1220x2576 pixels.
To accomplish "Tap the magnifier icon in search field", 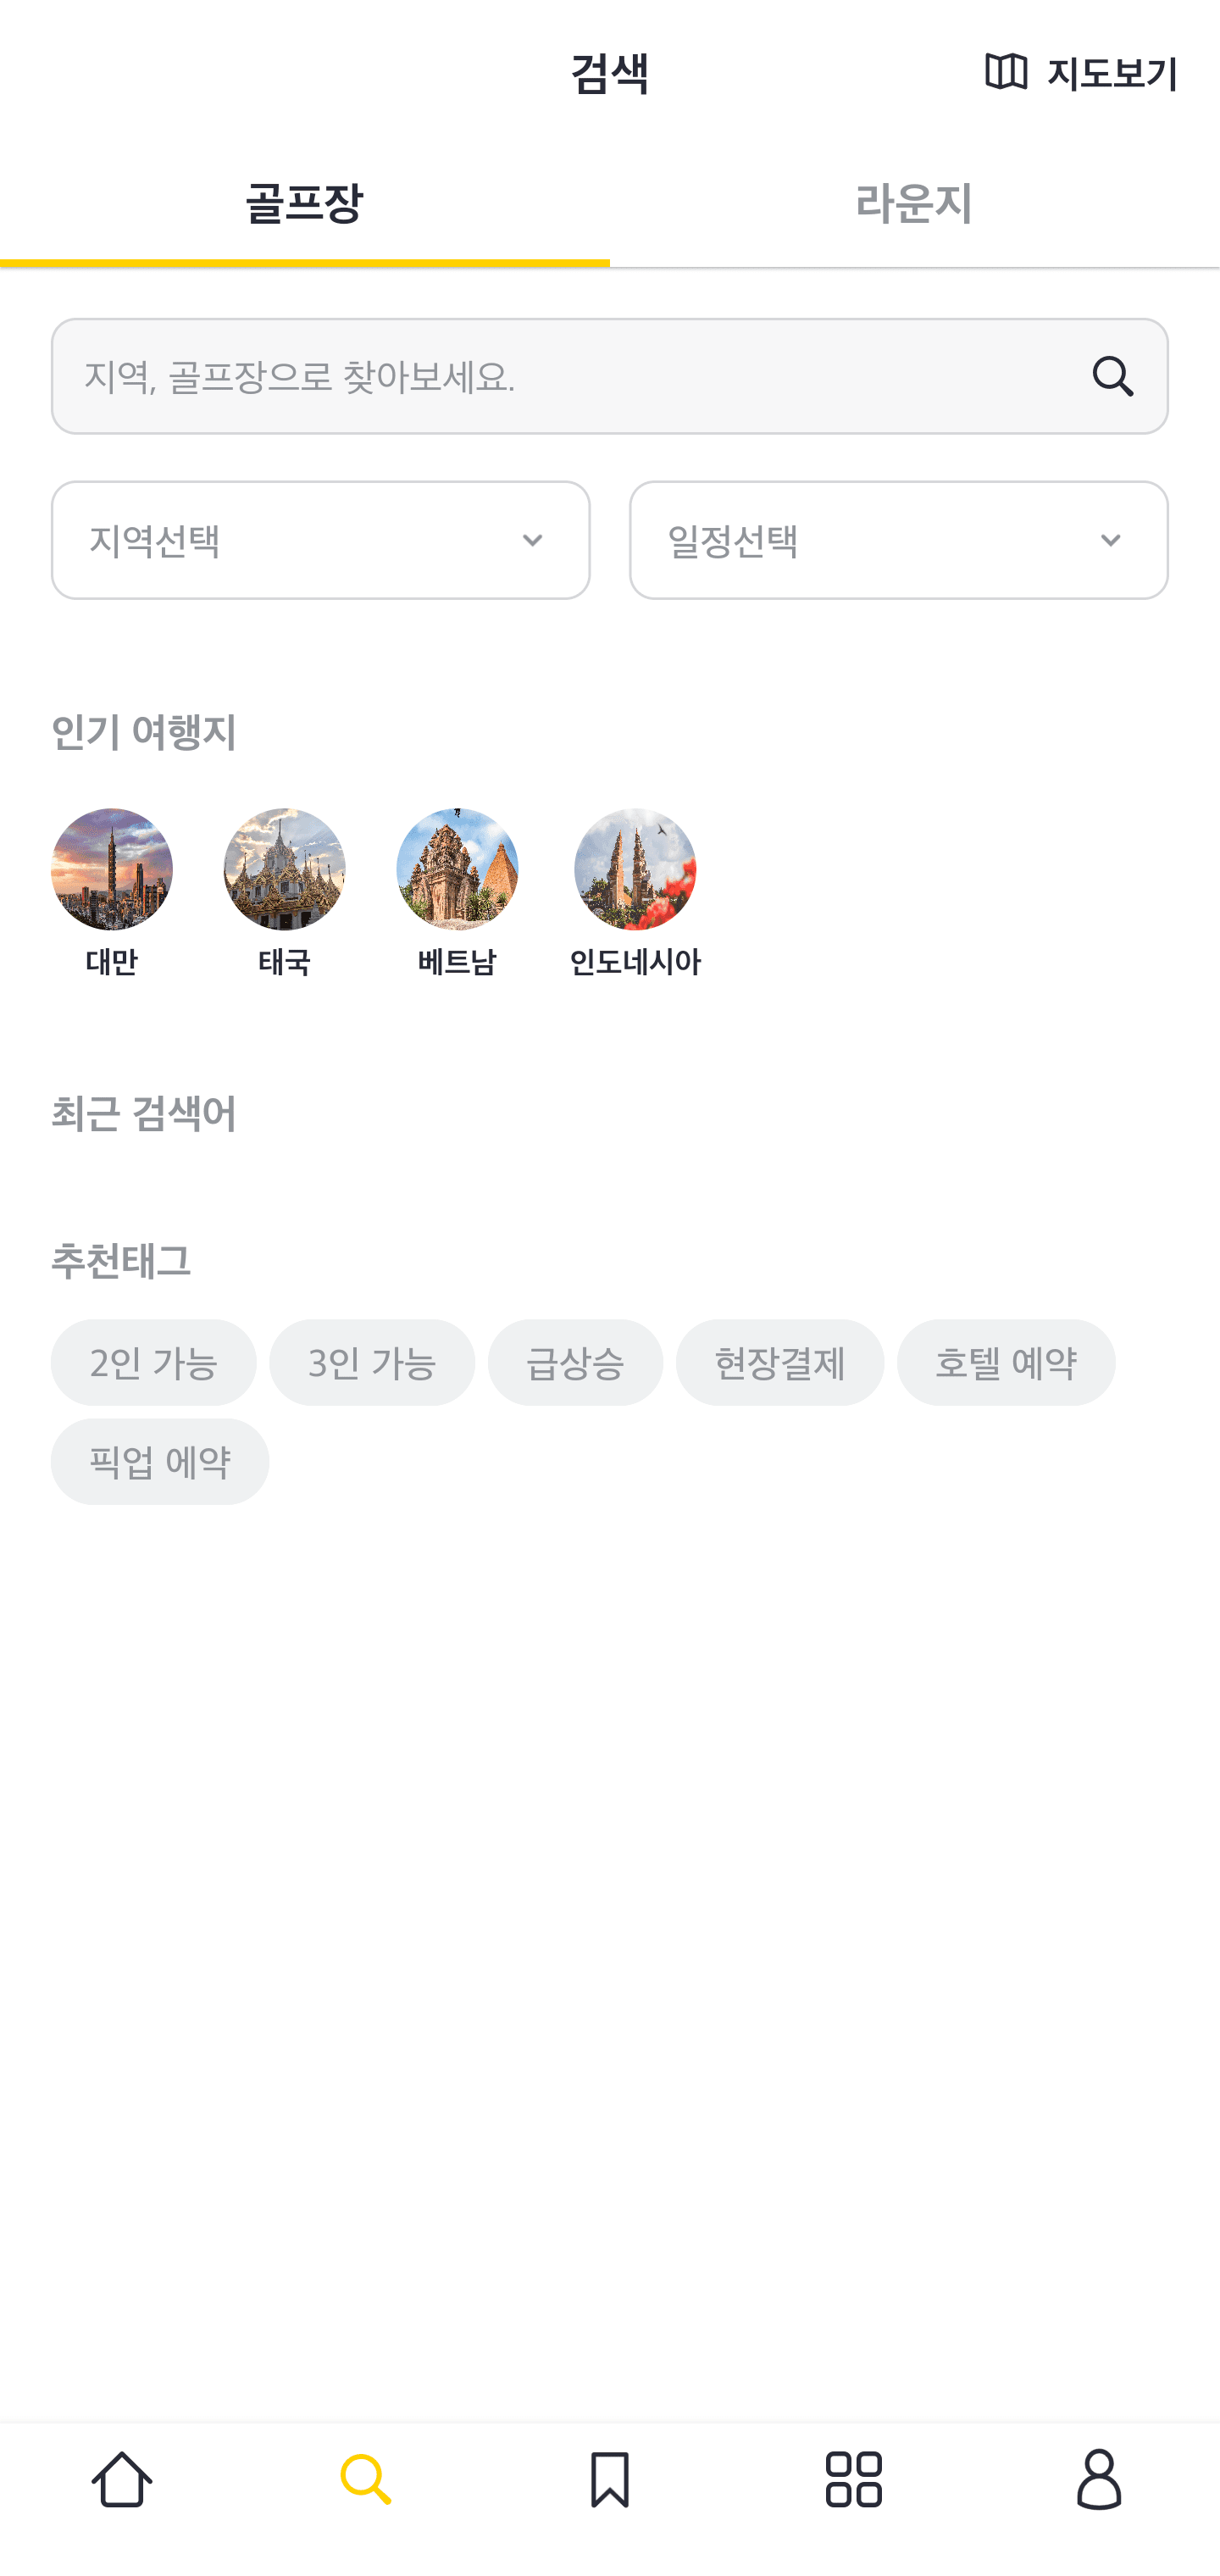I will (1112, 377).
